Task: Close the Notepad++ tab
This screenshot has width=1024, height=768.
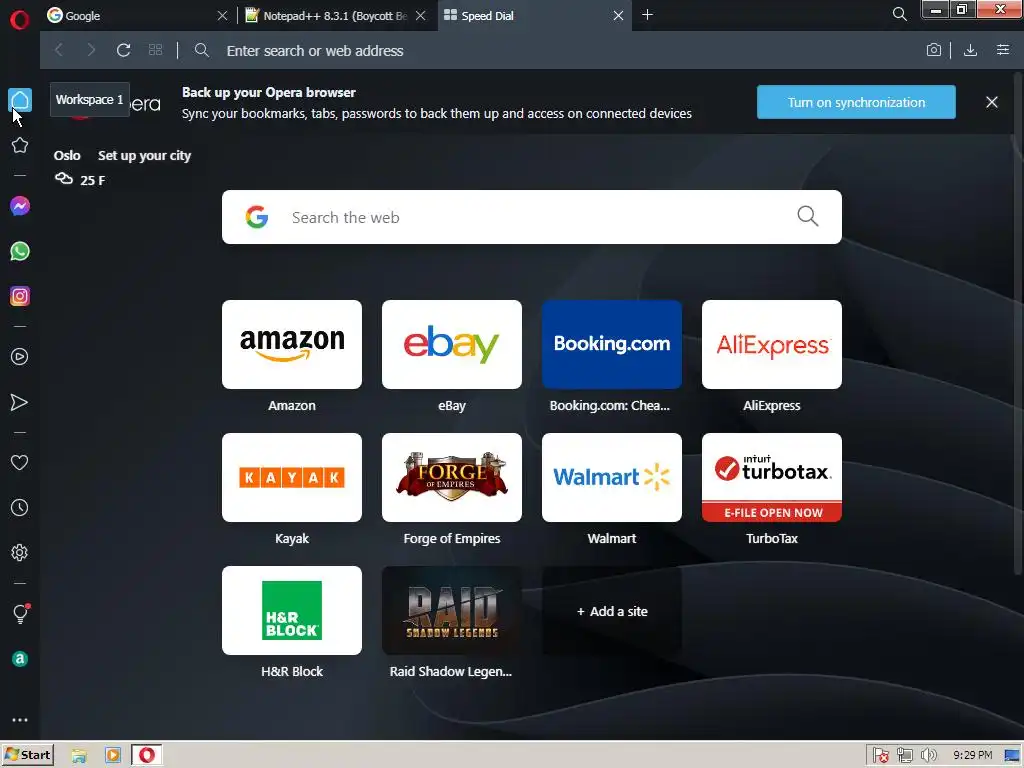Action: click(421, 16)
